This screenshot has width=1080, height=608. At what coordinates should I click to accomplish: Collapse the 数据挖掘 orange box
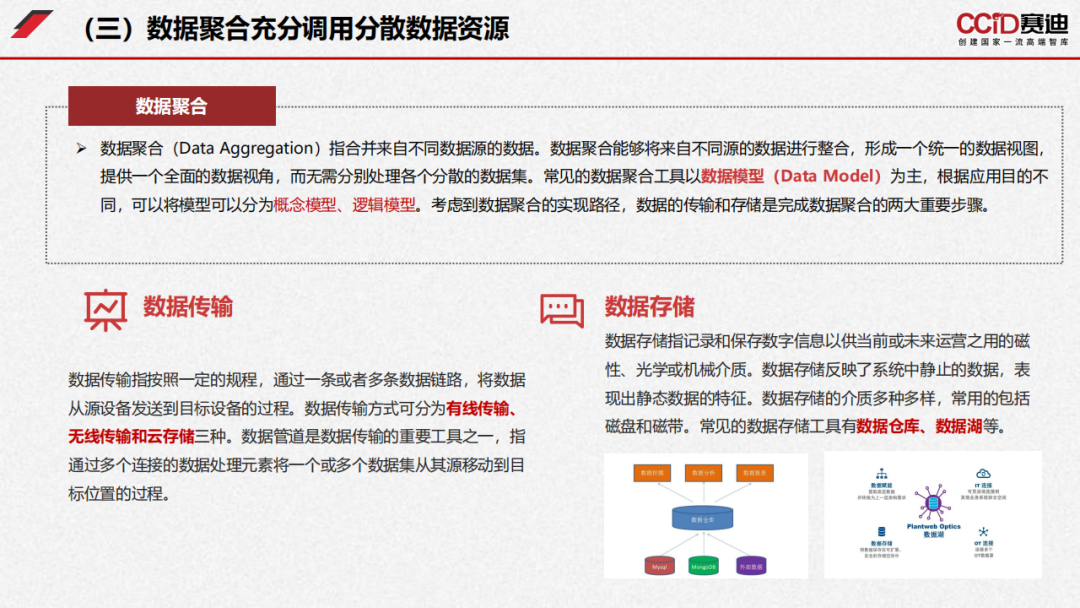pos(652,473)
